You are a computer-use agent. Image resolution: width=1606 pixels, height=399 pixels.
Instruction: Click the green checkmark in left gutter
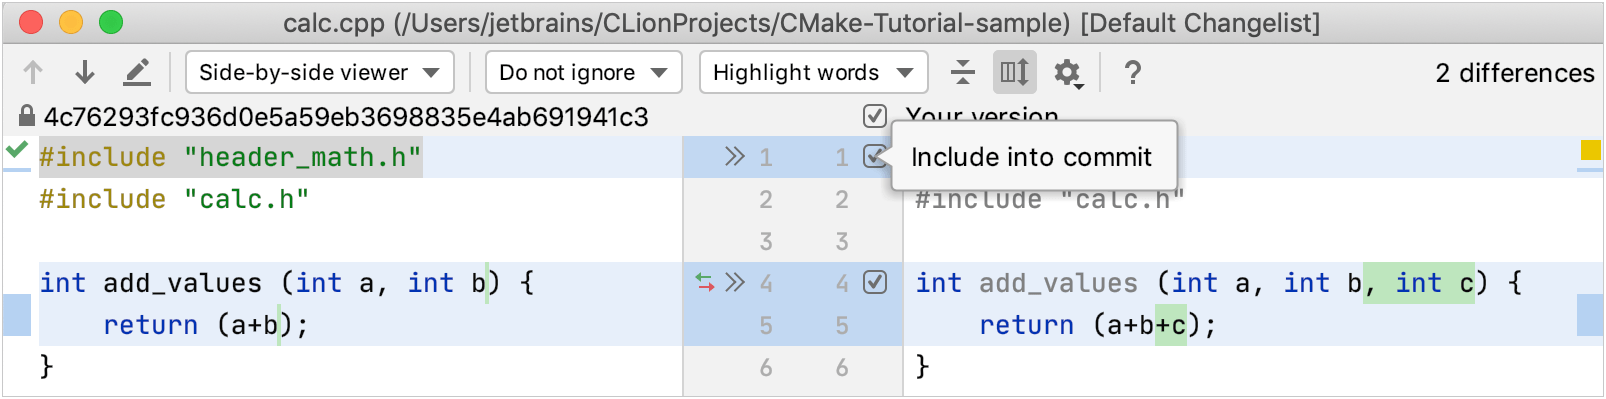click(16, 151)
